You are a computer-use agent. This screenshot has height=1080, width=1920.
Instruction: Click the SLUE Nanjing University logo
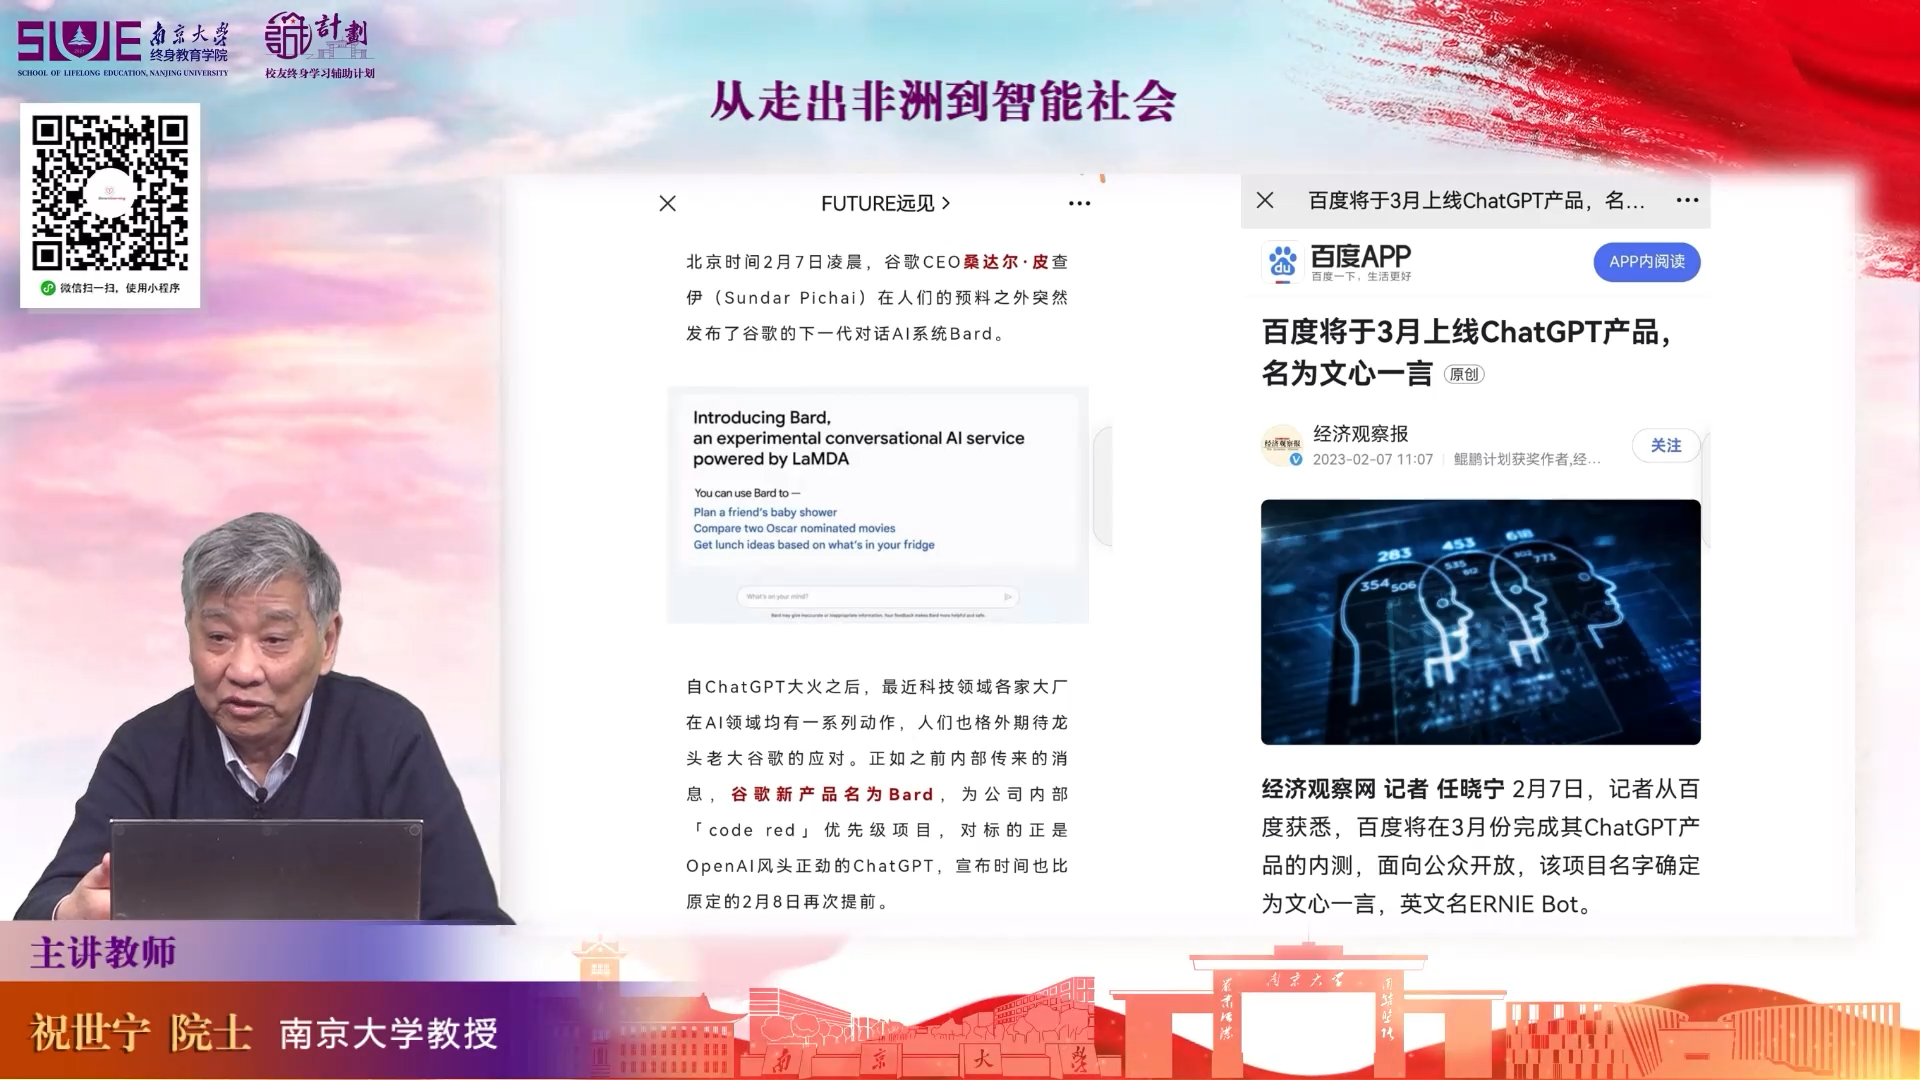pyautogui.click(x=123, y=47)
